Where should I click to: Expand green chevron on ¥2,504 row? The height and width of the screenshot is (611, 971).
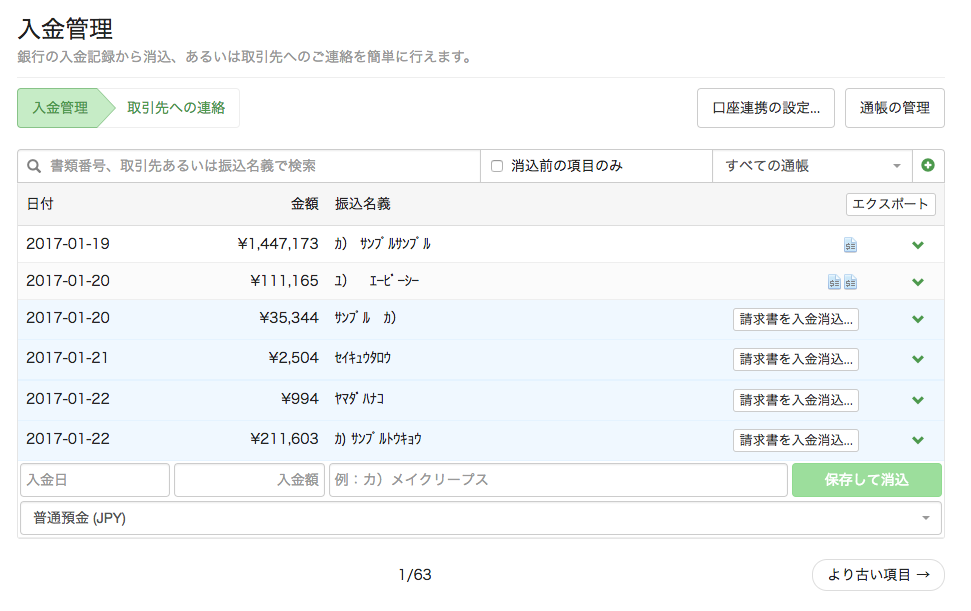(x=918, y=360)
